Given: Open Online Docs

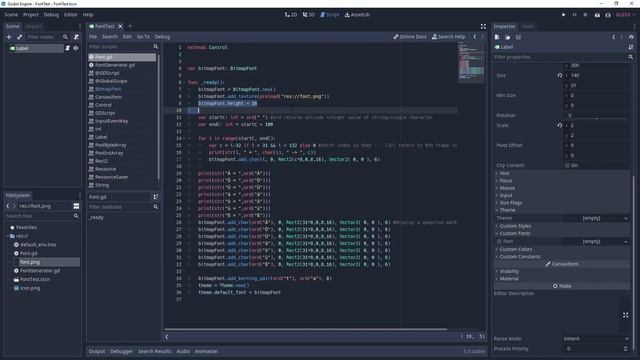Looking at the screenshot, I should pyautogui.click(x=410, y=37).
